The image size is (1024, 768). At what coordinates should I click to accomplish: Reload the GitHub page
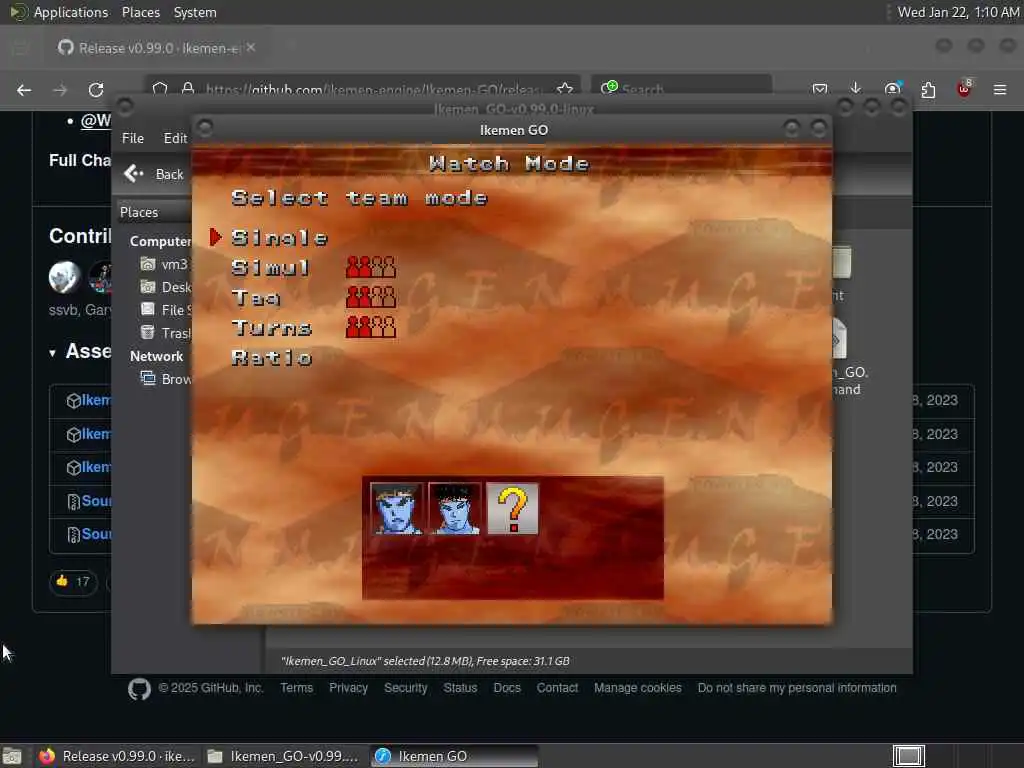point(96,90)
